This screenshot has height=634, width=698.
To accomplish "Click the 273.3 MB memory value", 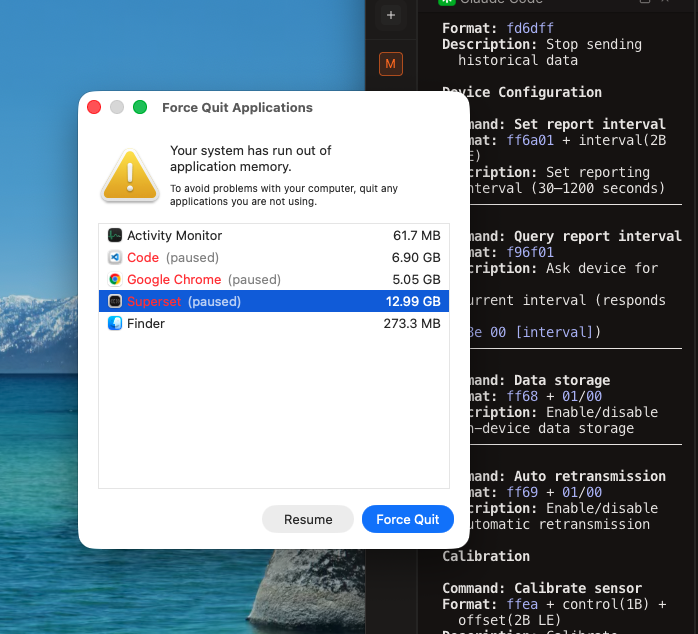I will coord(412,323).
